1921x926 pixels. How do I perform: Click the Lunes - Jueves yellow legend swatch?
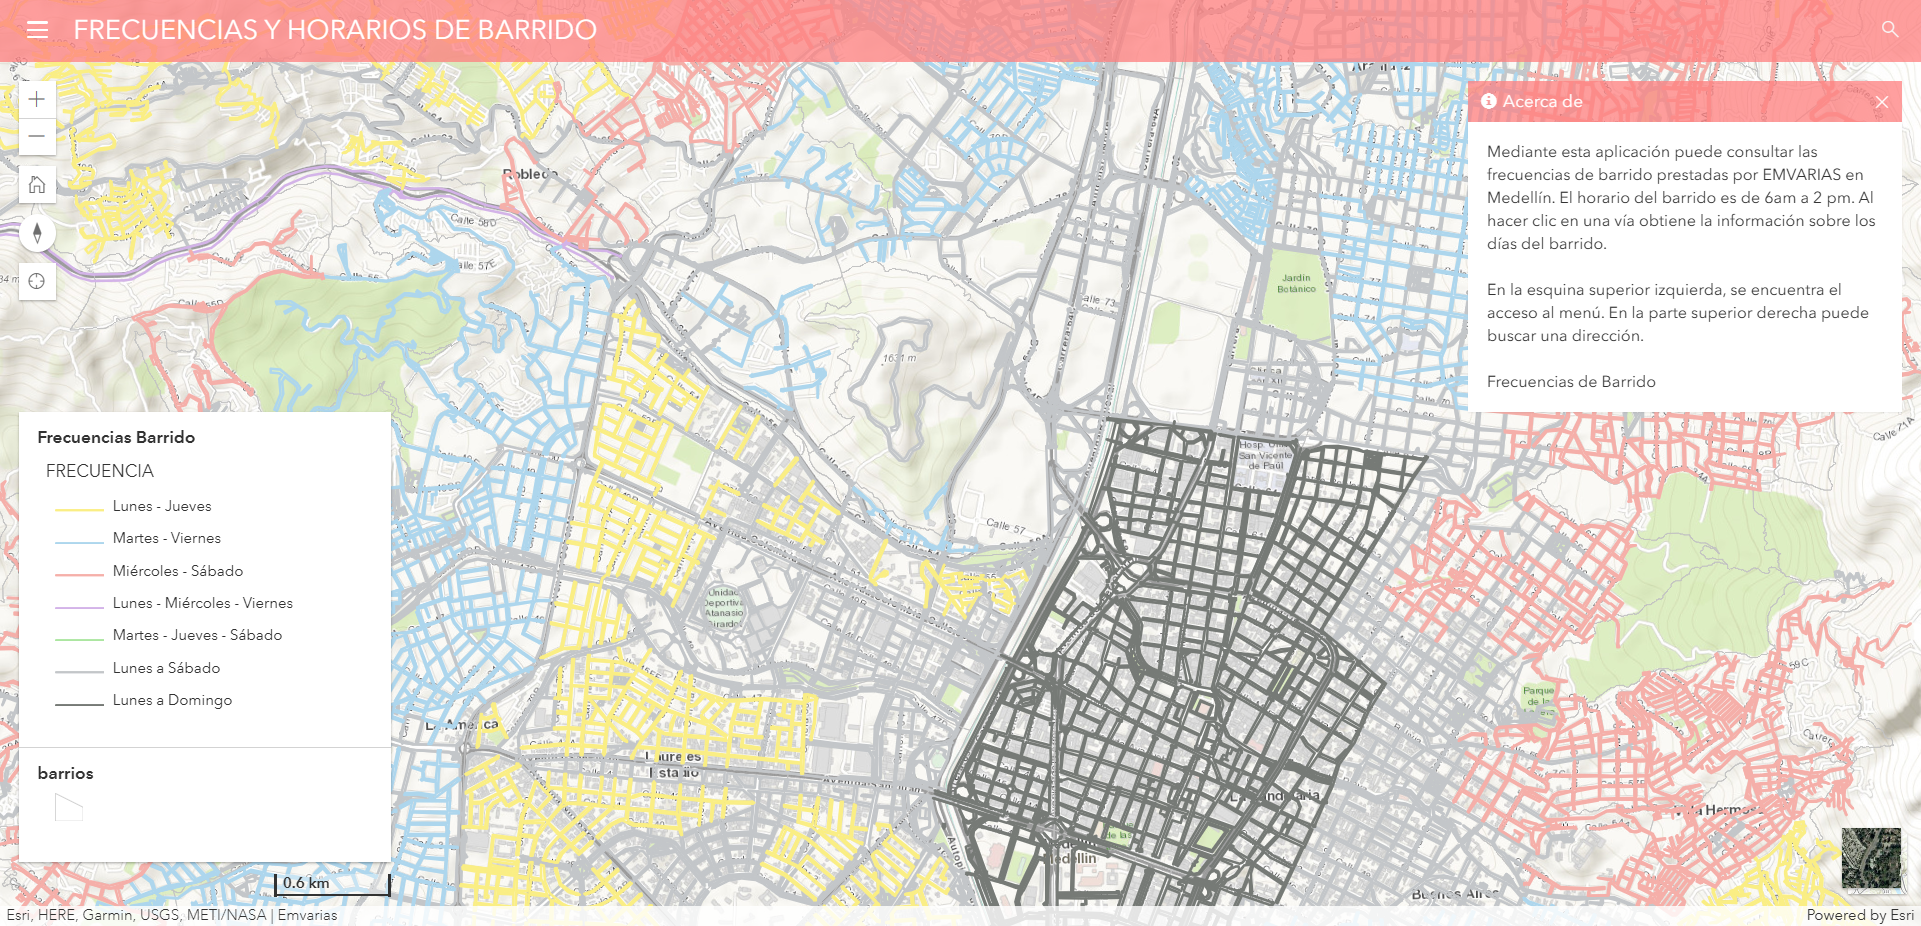[x=79, y=509]
